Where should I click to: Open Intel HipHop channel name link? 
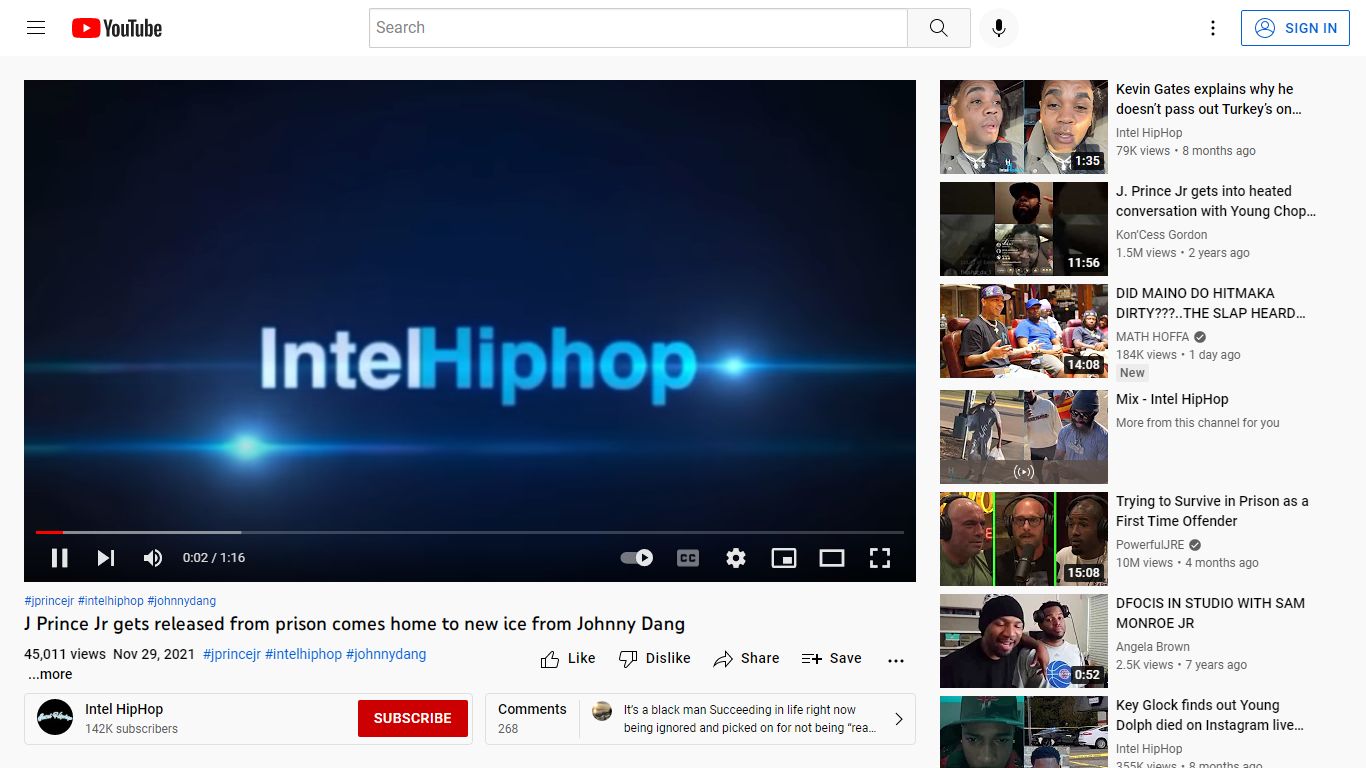coord(124,709)
